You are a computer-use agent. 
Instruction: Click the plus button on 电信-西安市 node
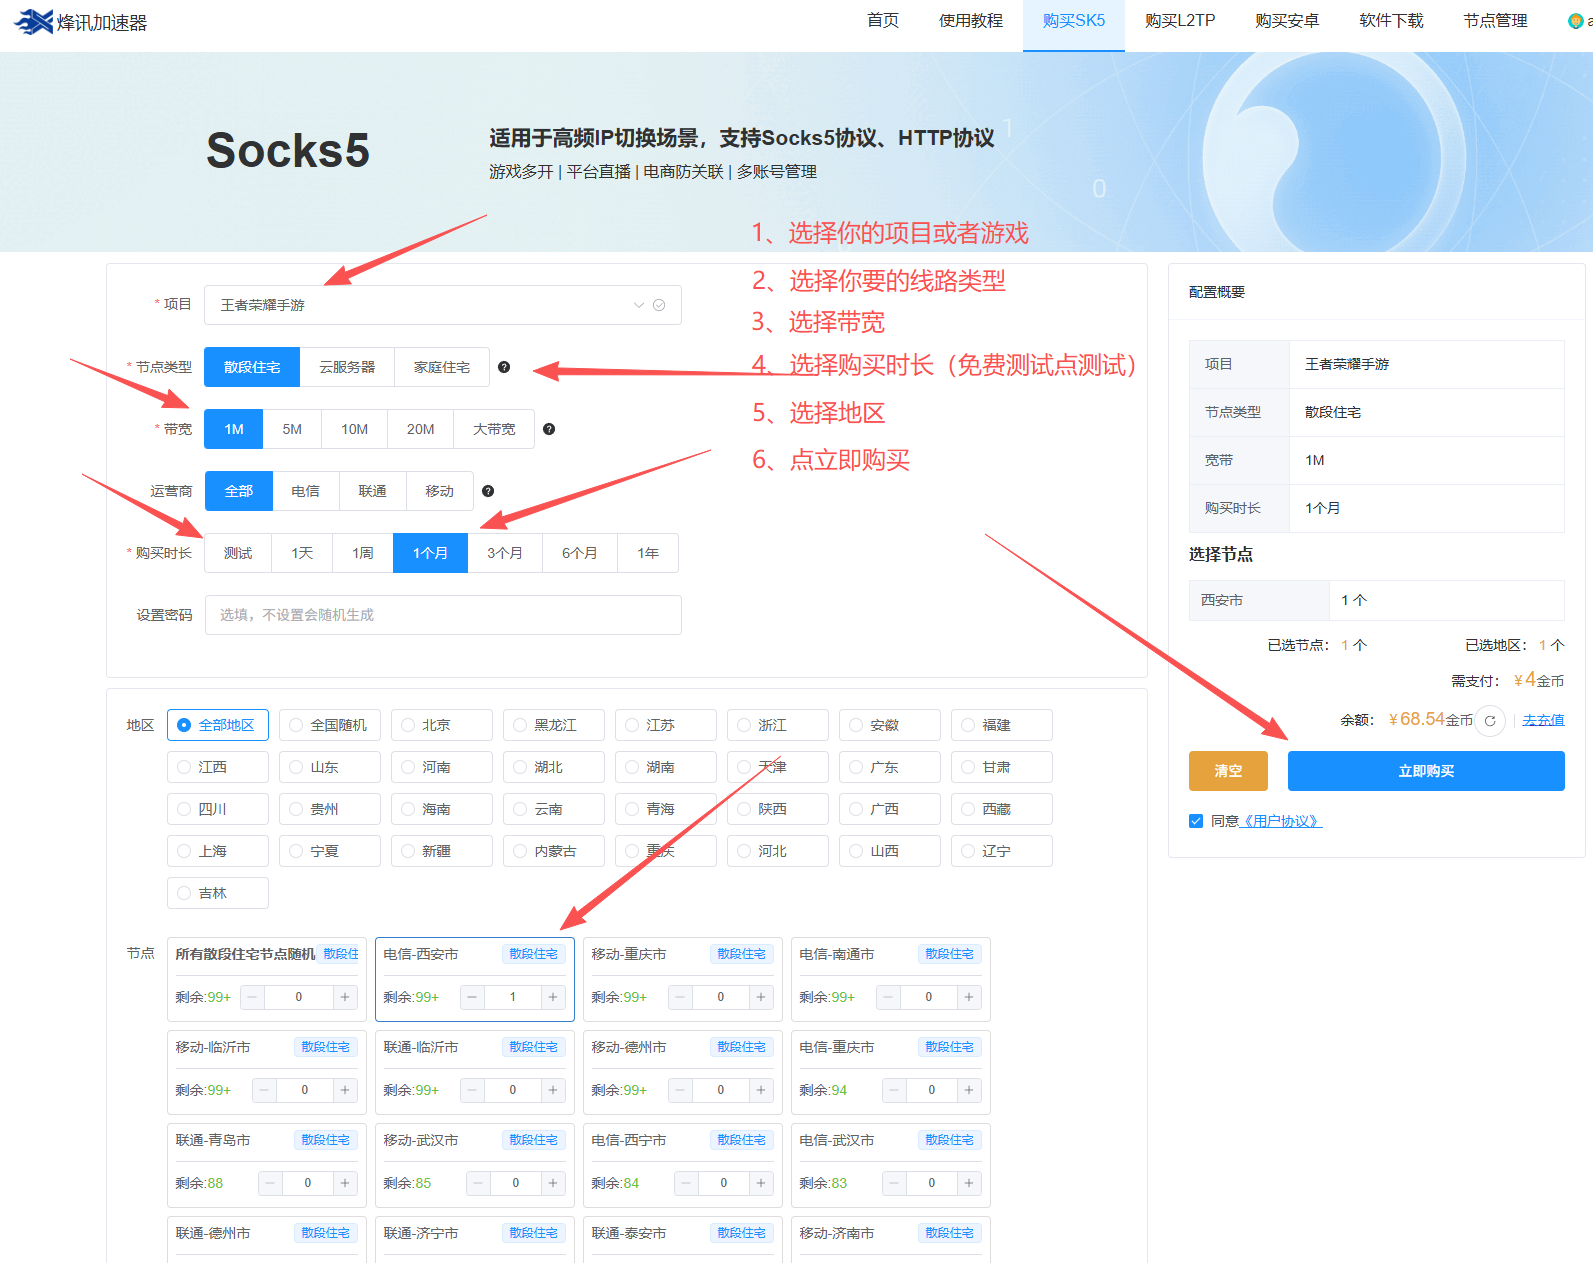(553, 997)
